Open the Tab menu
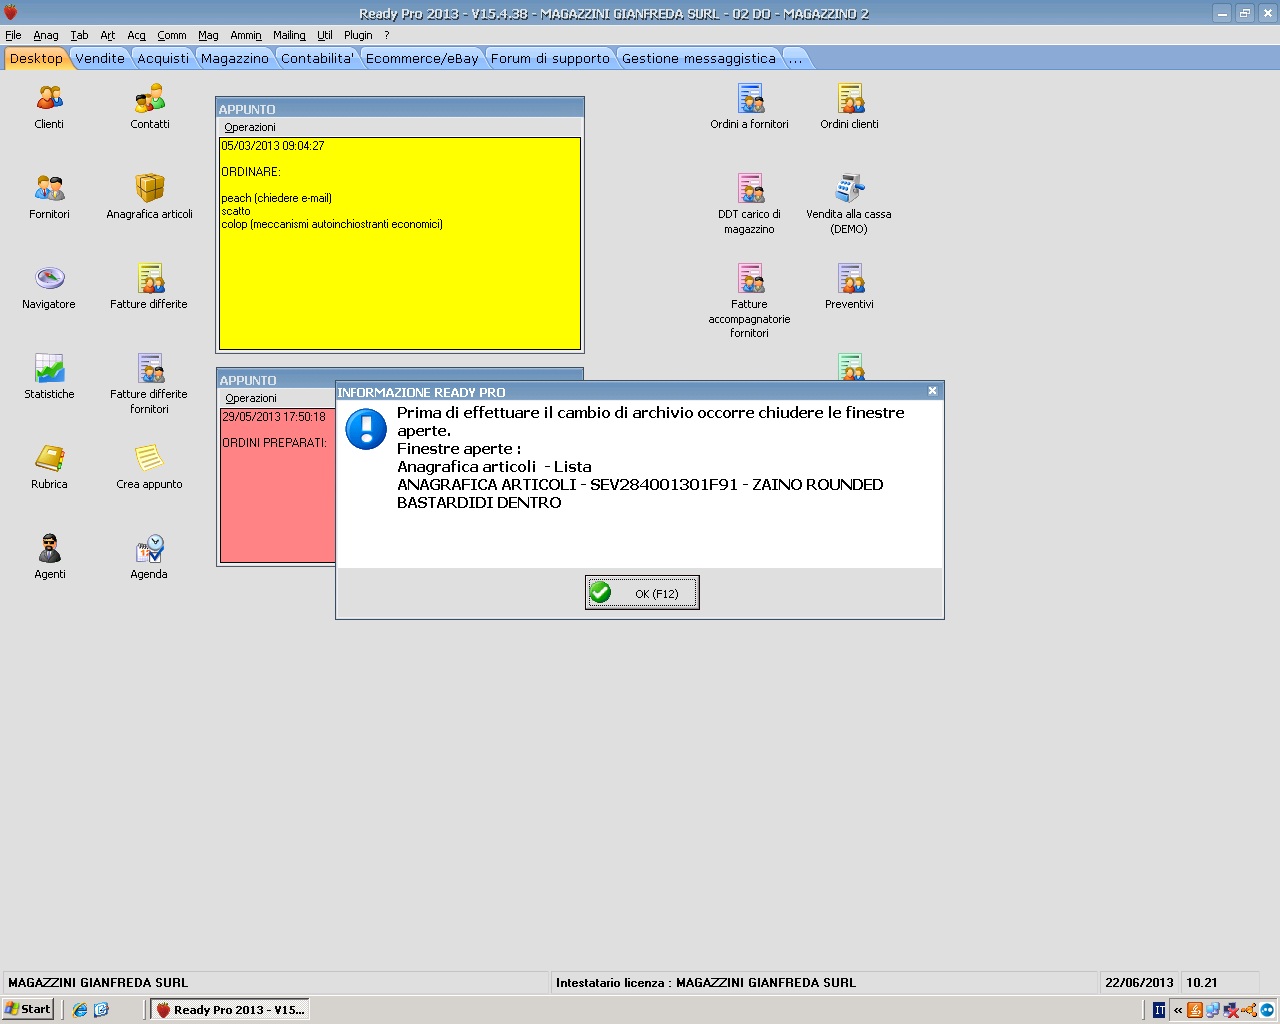Image resolution: width=1280 pixels, height=1024 pixels. (x=80, y=35)
